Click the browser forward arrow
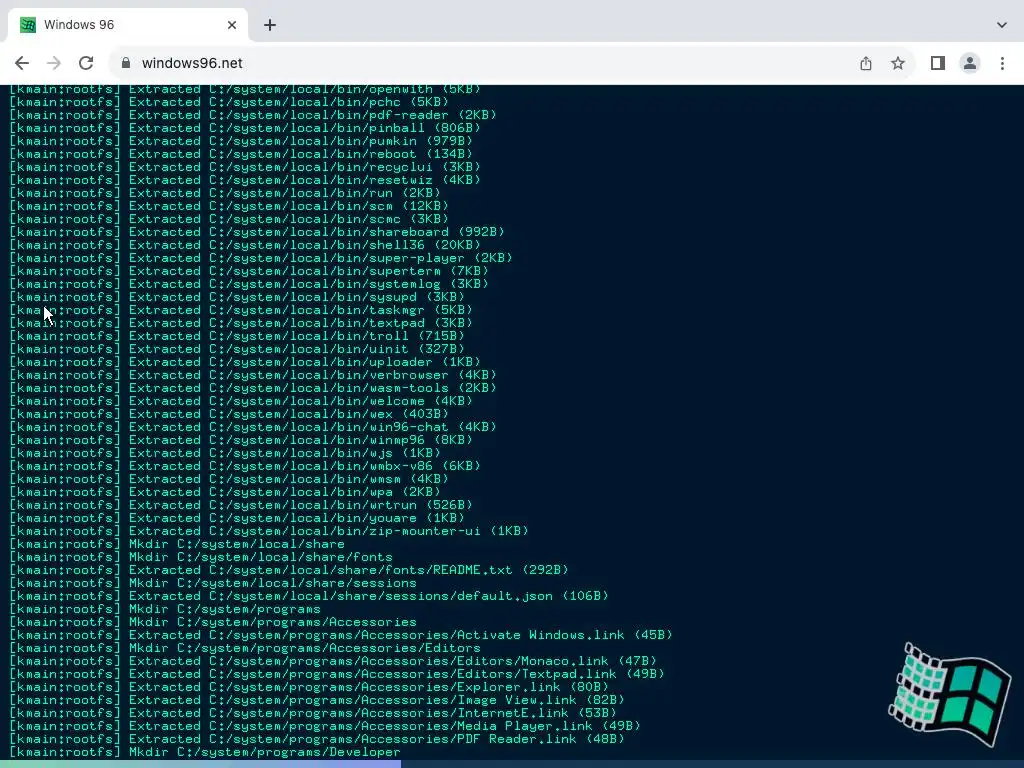 [x=54, y=63]
